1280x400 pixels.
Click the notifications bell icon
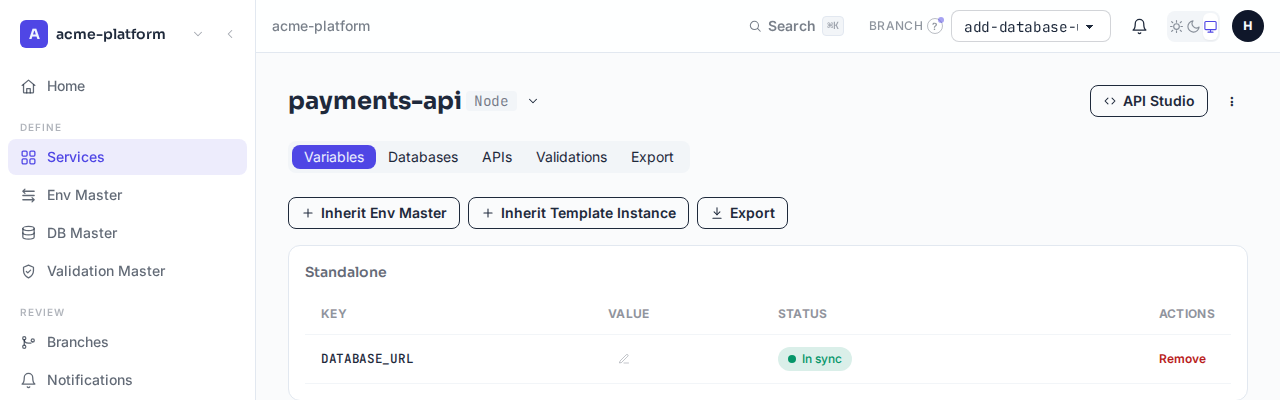pos(1139,26)
